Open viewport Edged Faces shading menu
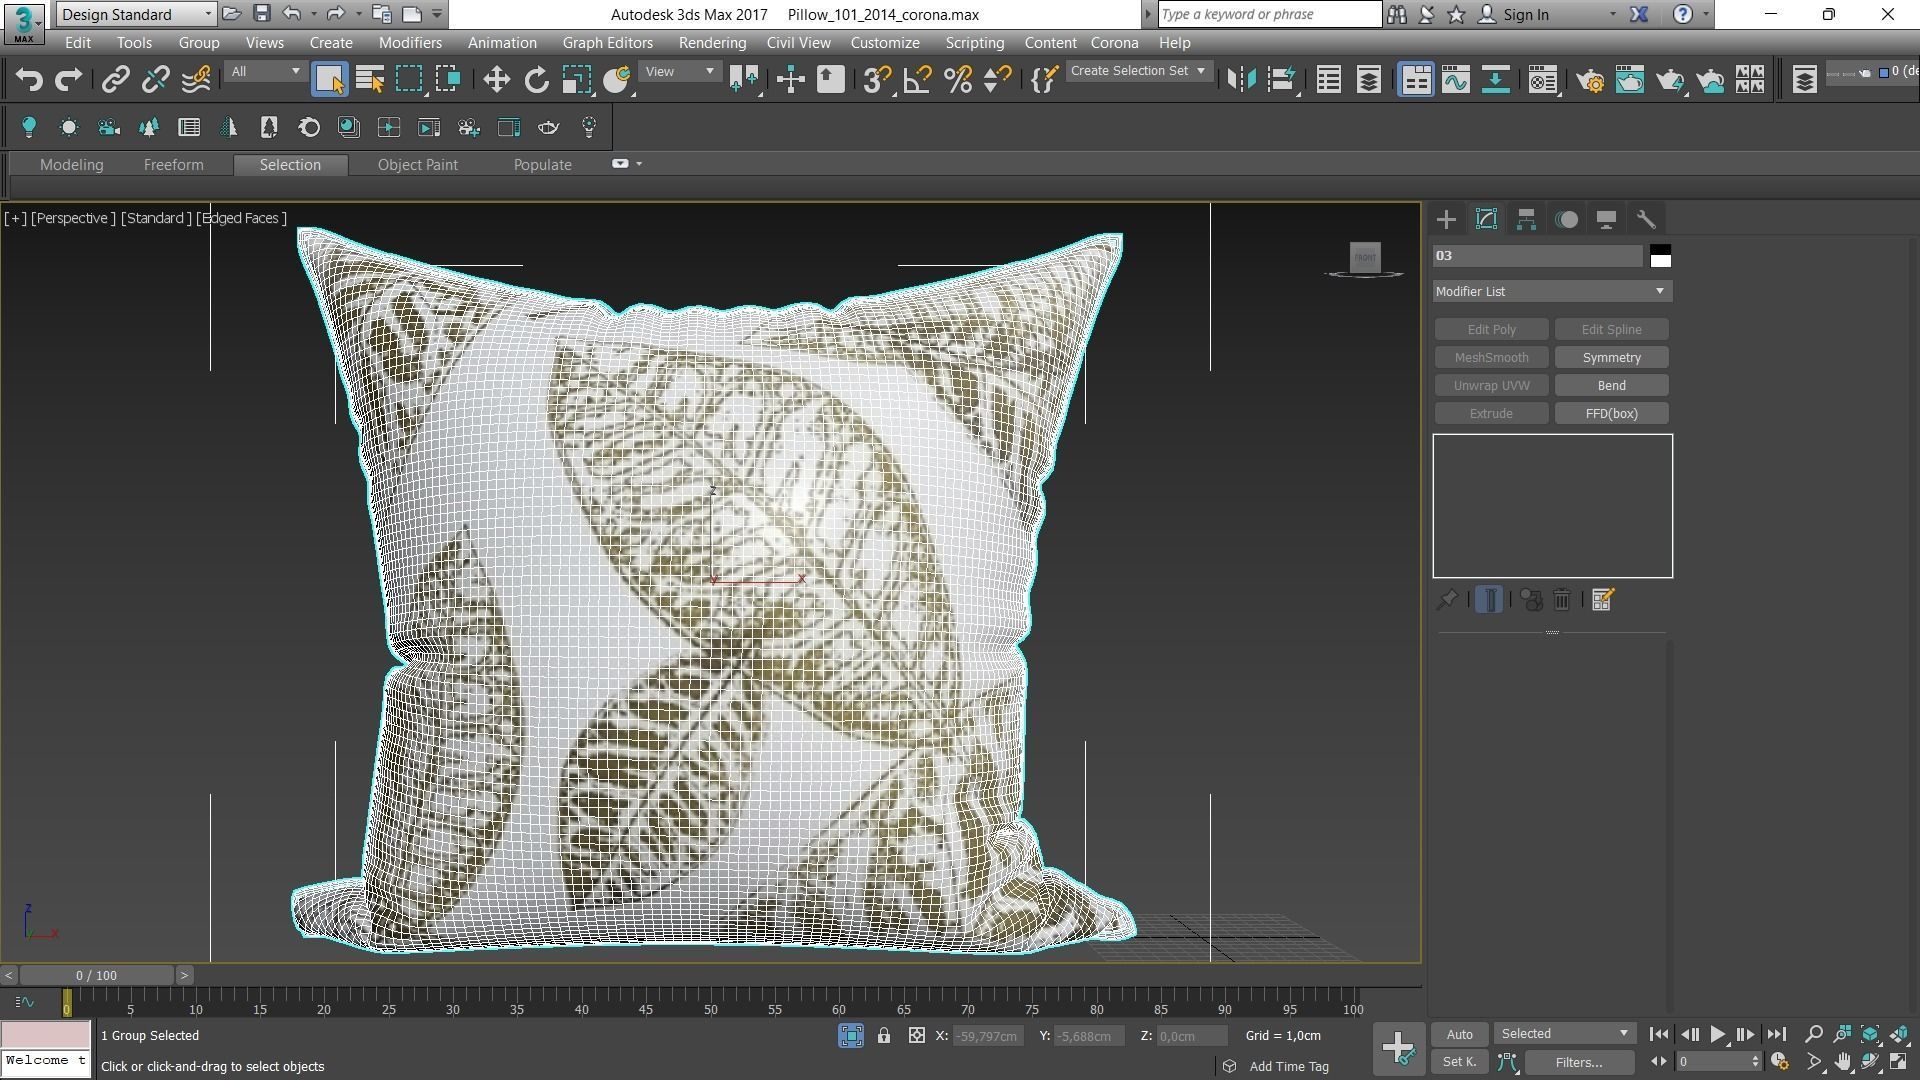1920x1080 pixels. [241, 218]
